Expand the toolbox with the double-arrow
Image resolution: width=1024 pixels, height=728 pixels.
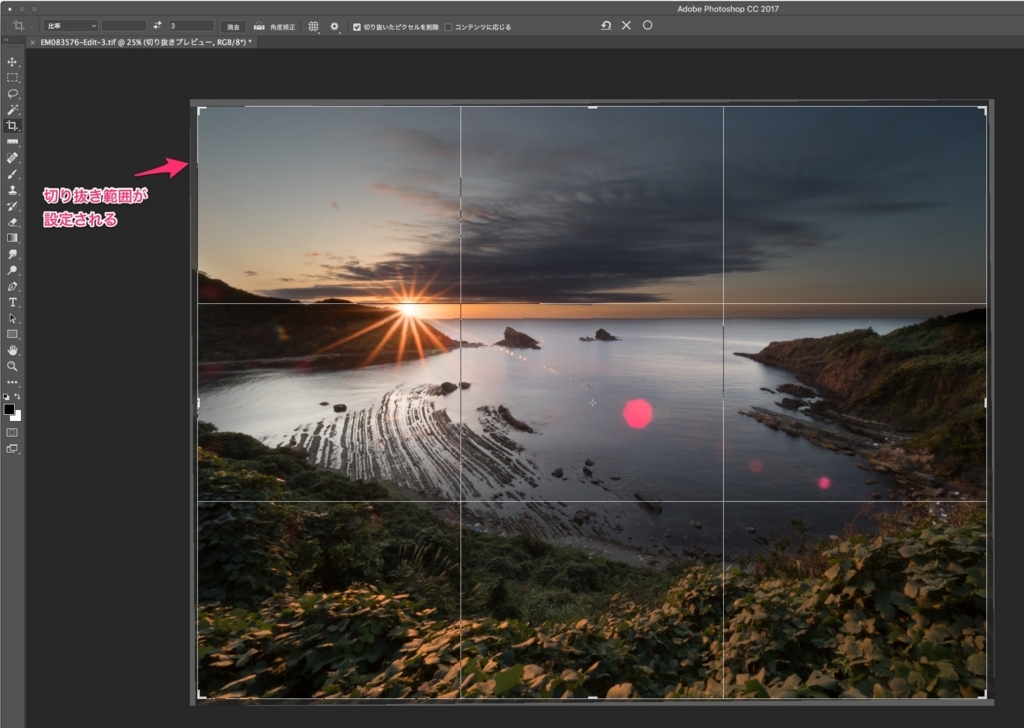click(x=6, y=40)
